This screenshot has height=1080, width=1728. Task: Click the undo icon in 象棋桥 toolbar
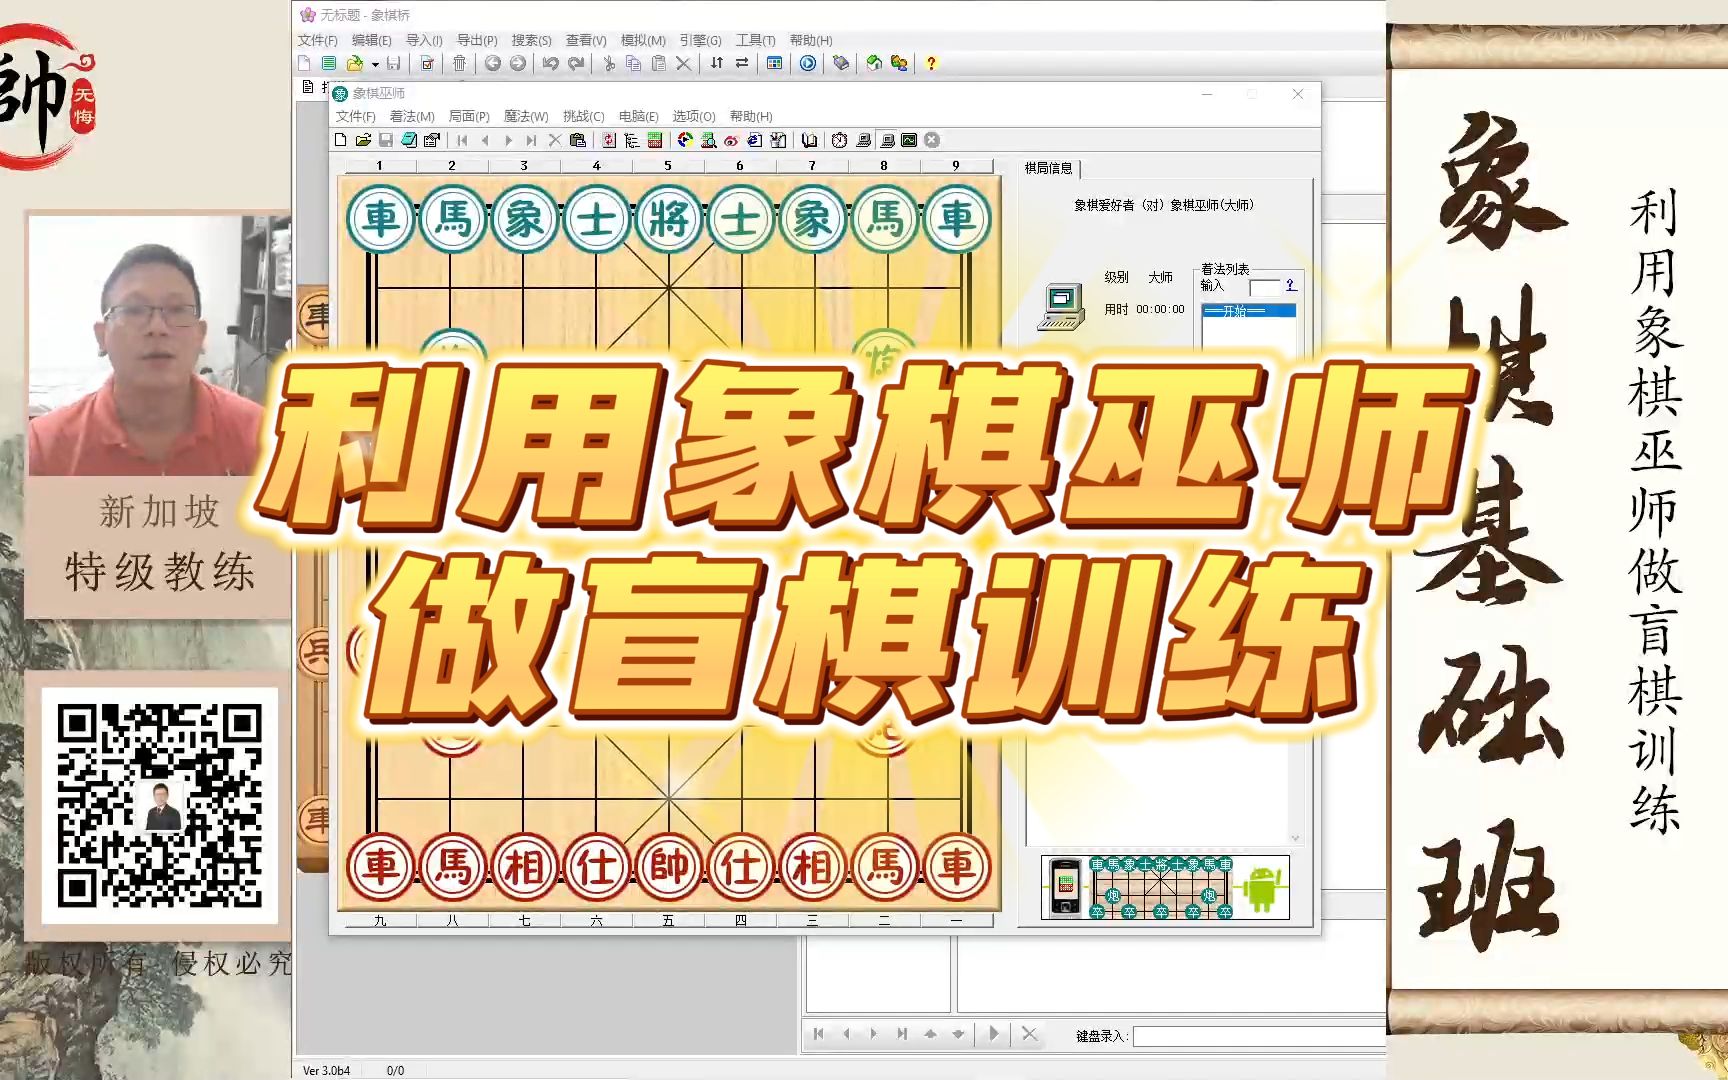pos(551,63)
